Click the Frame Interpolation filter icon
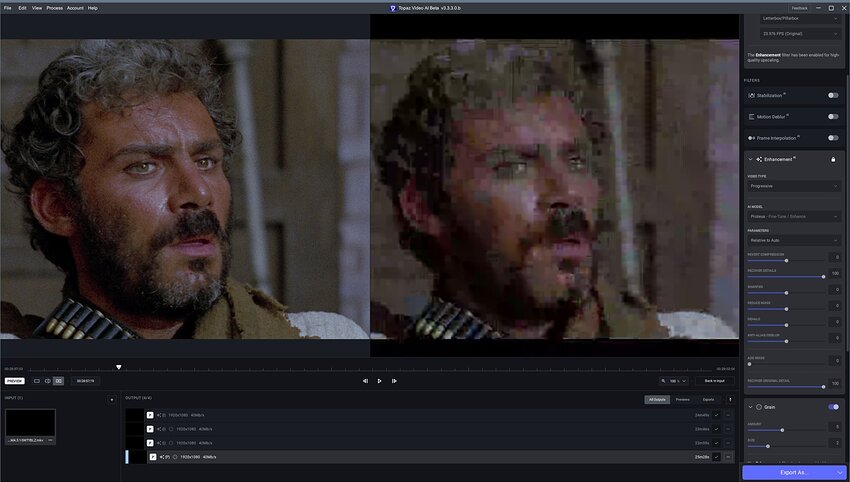 [751, 138]
